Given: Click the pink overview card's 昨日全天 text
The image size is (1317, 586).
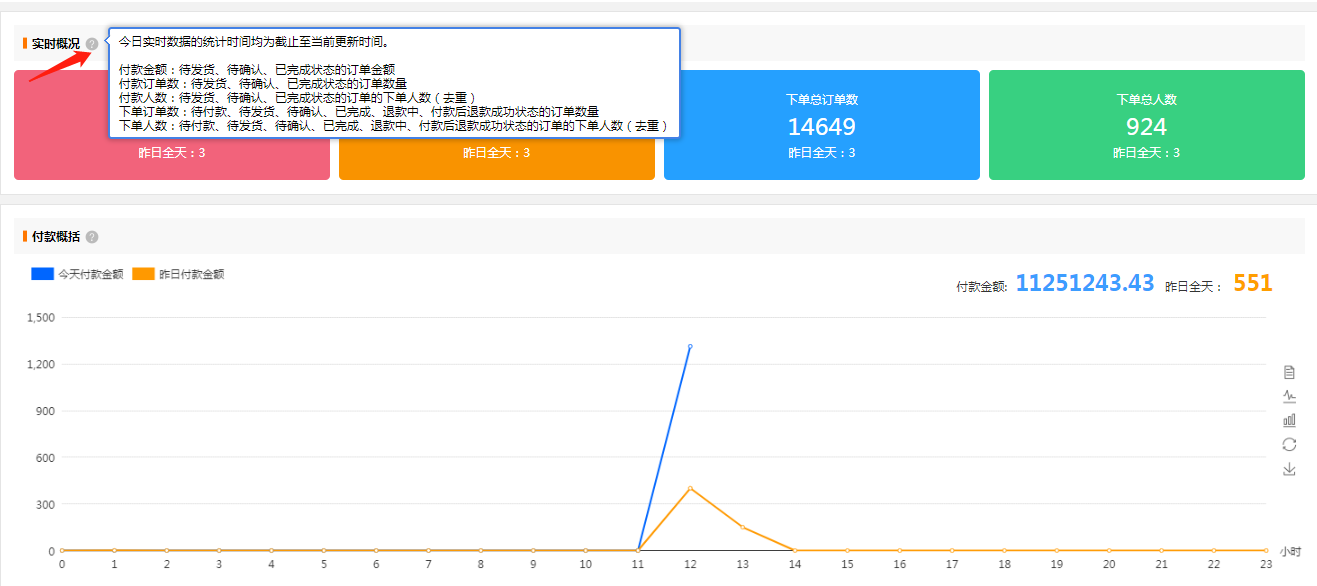Looking at the screenshot, I should point(172,154).
